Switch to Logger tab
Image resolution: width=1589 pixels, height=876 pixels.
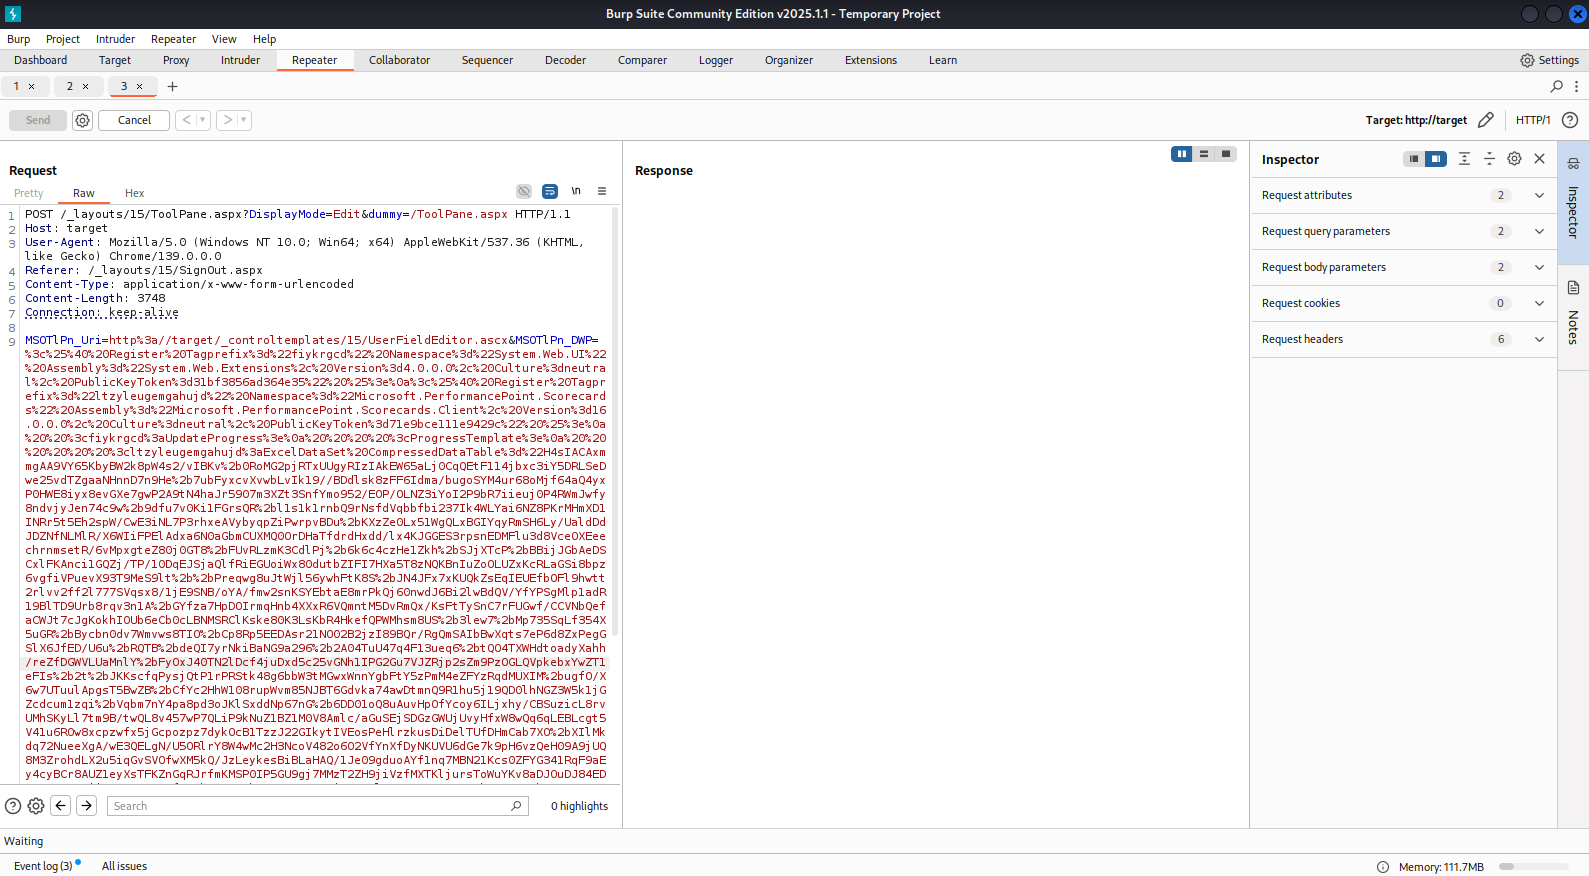(x=716, y=61)
